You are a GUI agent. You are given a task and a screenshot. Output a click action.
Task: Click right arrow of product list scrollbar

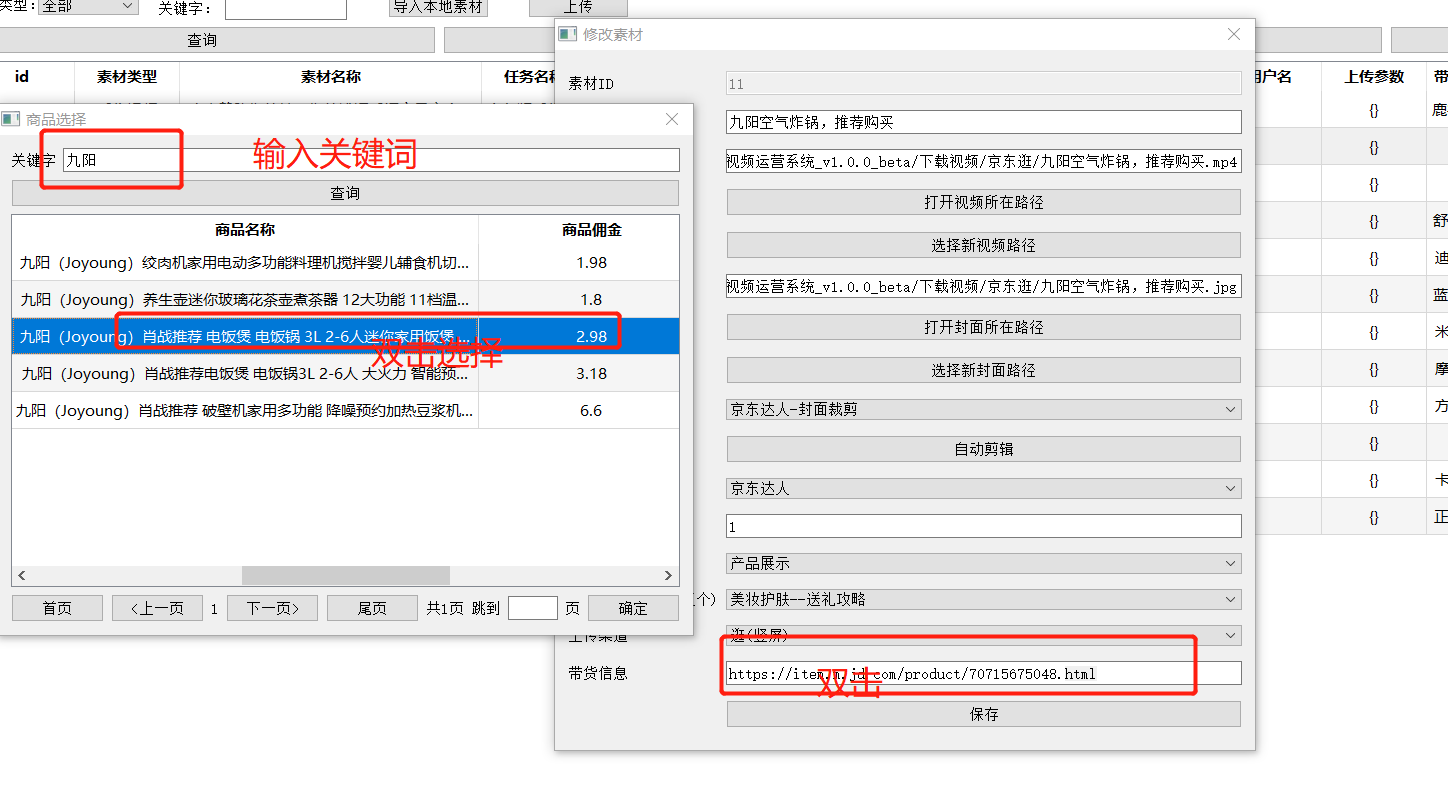coord(670,576)
